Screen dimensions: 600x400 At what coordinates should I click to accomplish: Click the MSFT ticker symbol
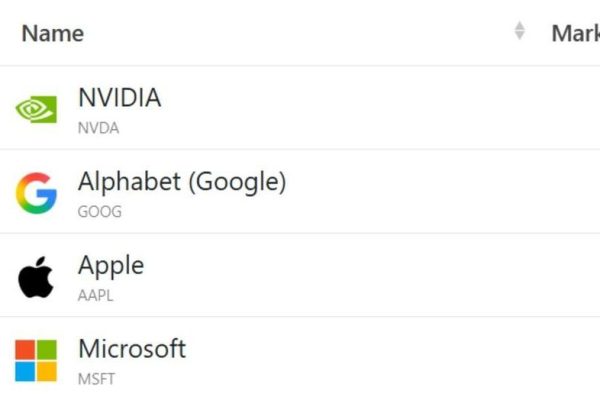pos(96,379)
